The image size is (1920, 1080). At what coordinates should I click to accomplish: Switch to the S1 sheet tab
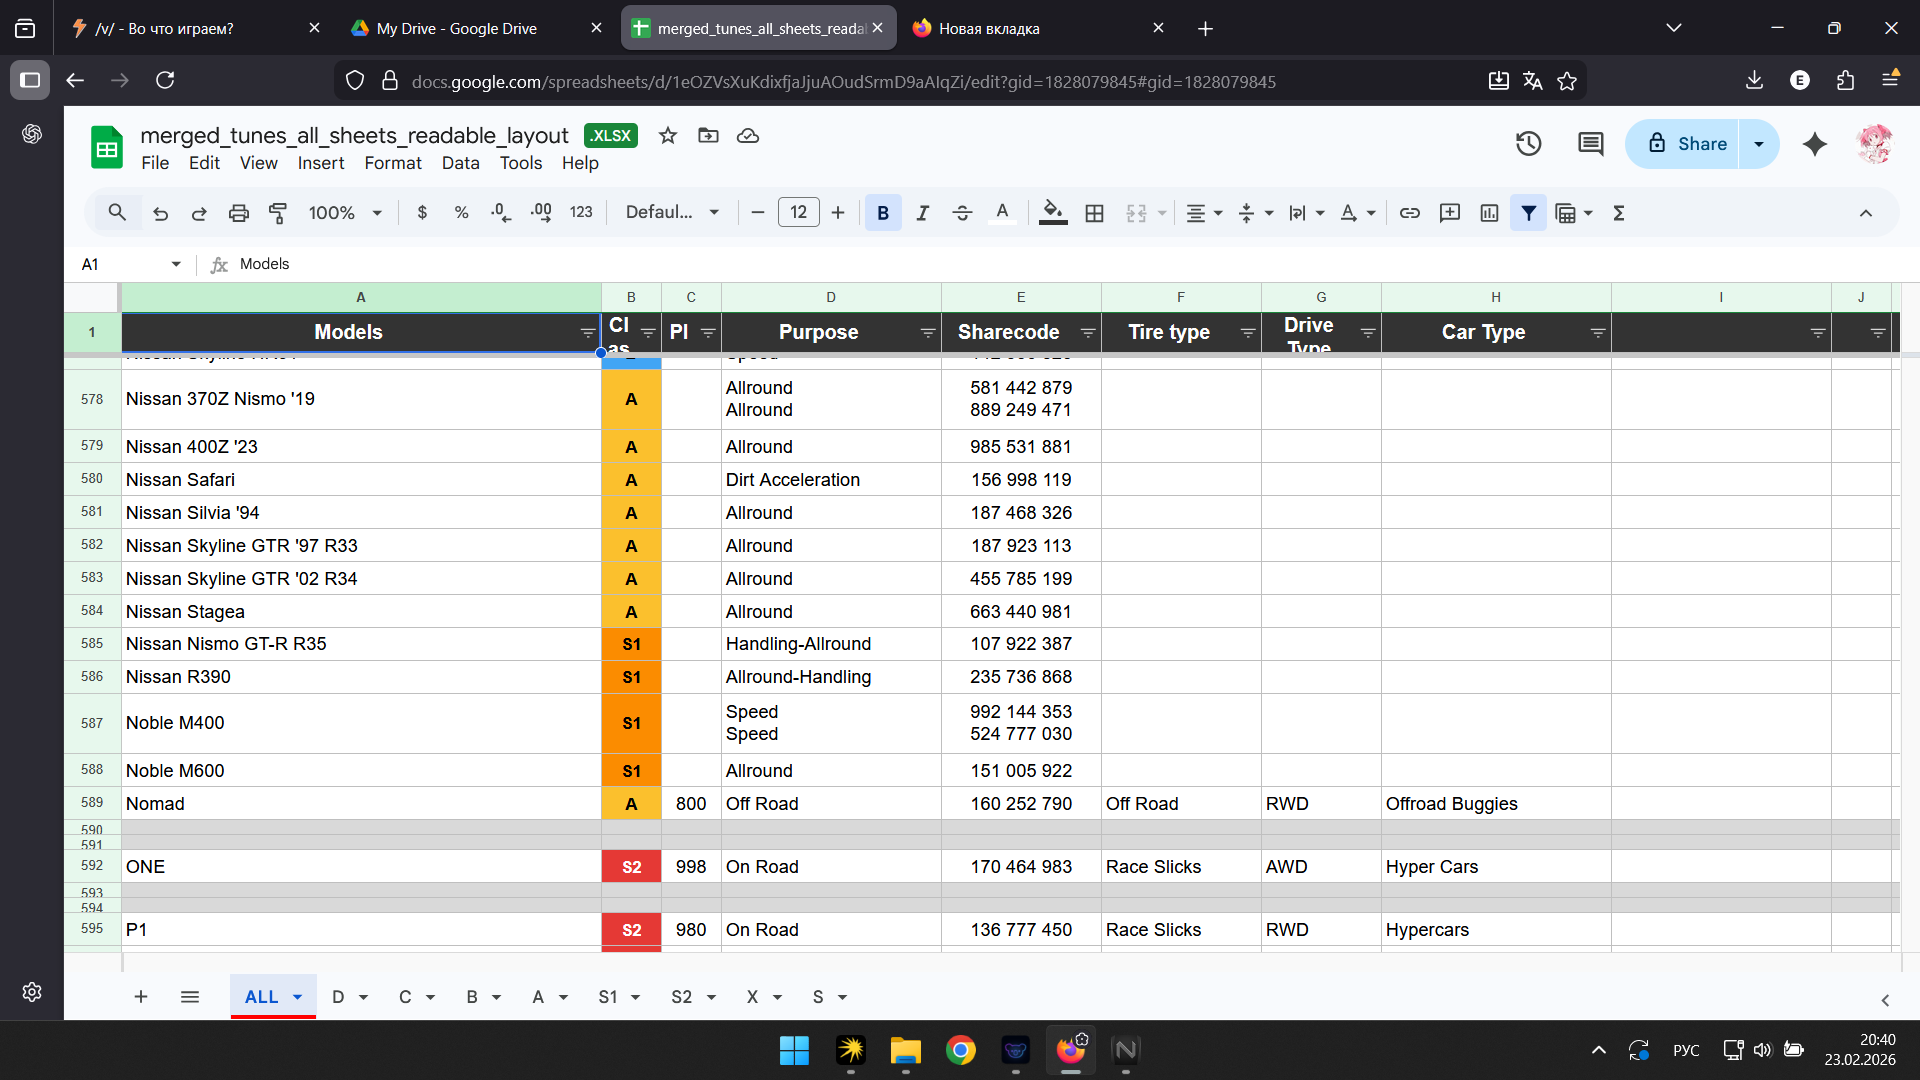pyautogui.click(x=608, y=997)
